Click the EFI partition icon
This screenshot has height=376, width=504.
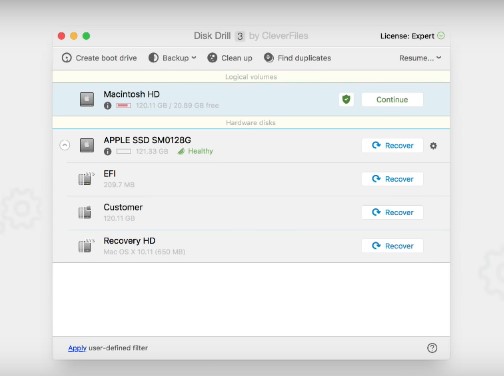[x=86, y=179]
